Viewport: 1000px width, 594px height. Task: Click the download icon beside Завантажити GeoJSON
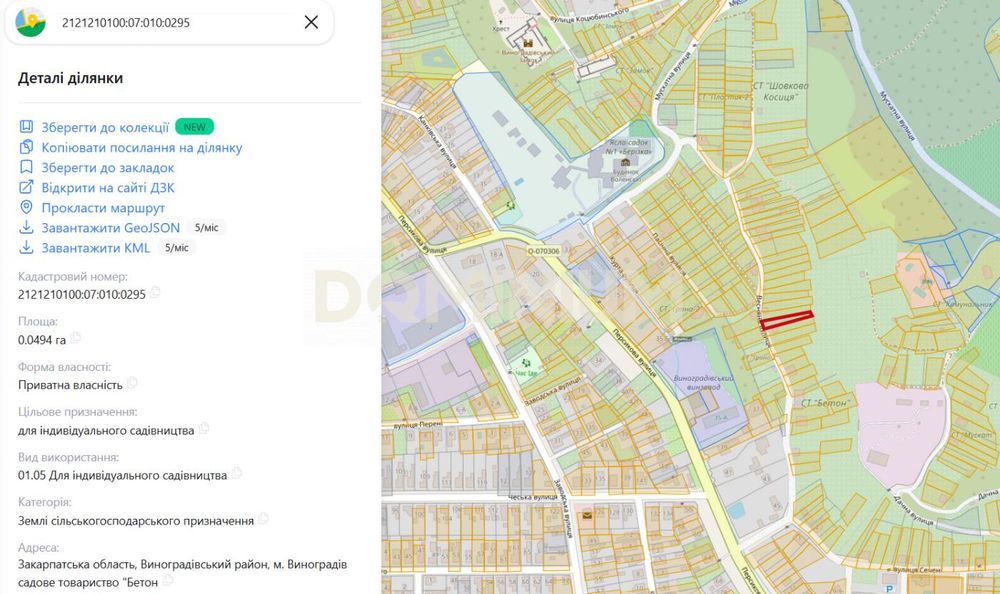tap(26, 227)
